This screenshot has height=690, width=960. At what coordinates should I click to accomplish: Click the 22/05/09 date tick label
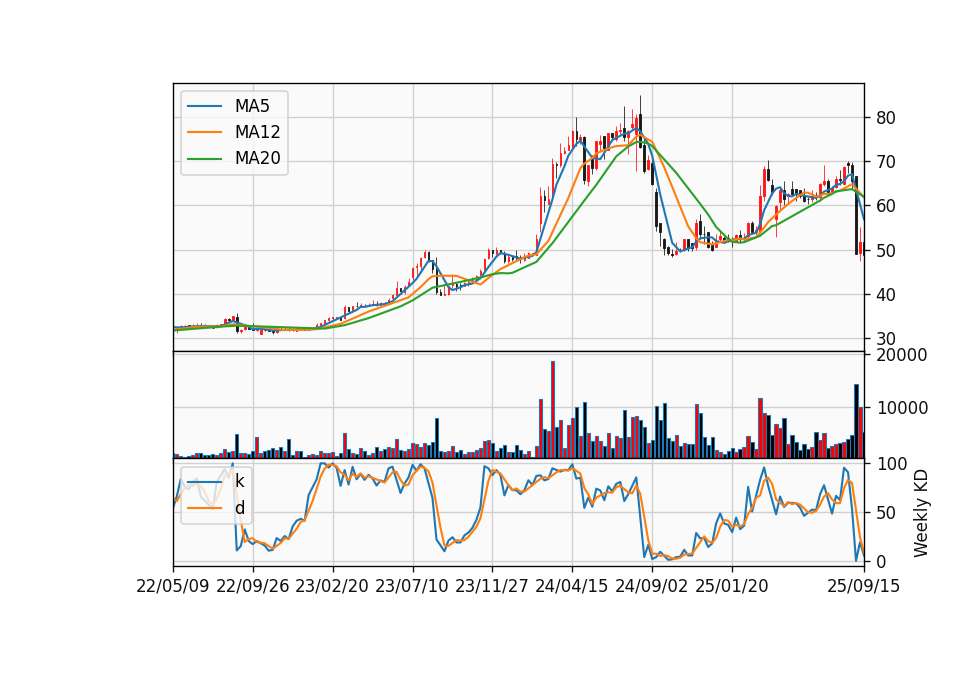tap(173, 586)
